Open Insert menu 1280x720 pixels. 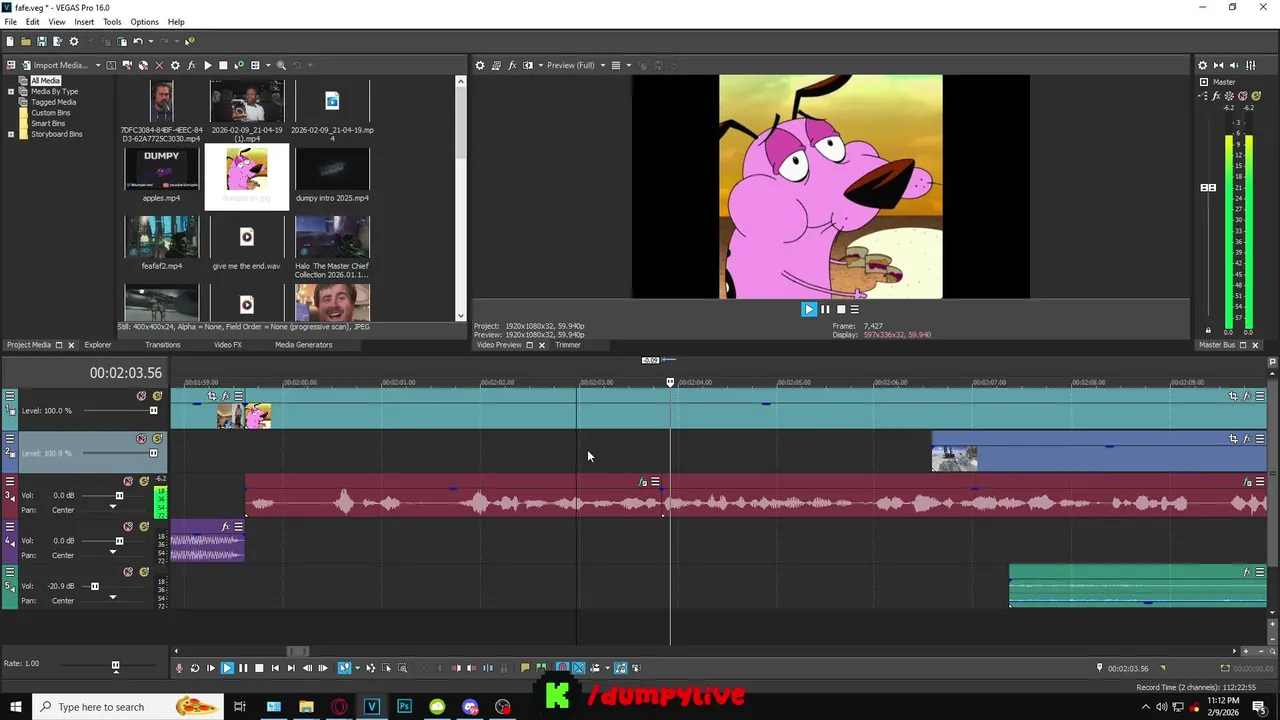[x=84, y=22]
